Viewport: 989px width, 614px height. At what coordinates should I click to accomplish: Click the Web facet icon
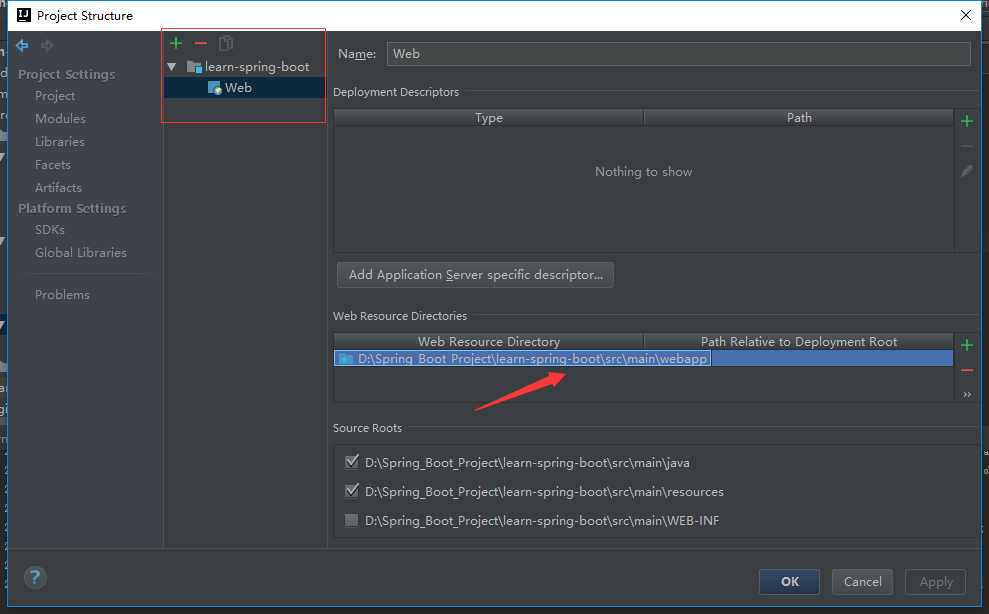tap(214, 88)
